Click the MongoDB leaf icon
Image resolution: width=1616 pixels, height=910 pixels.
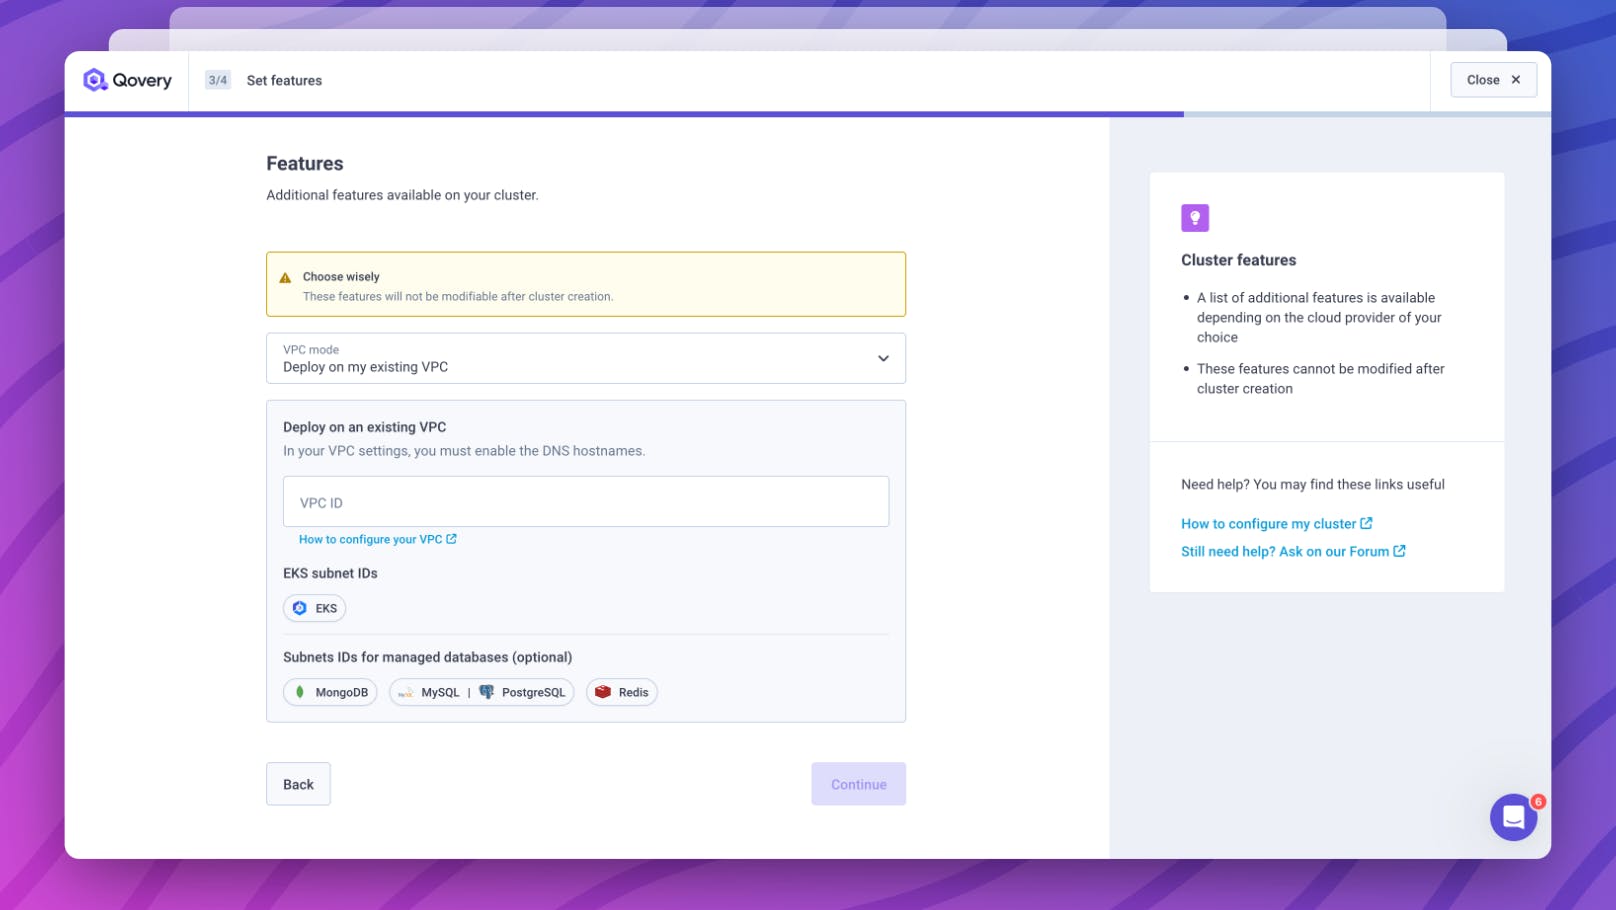[300, 692]
